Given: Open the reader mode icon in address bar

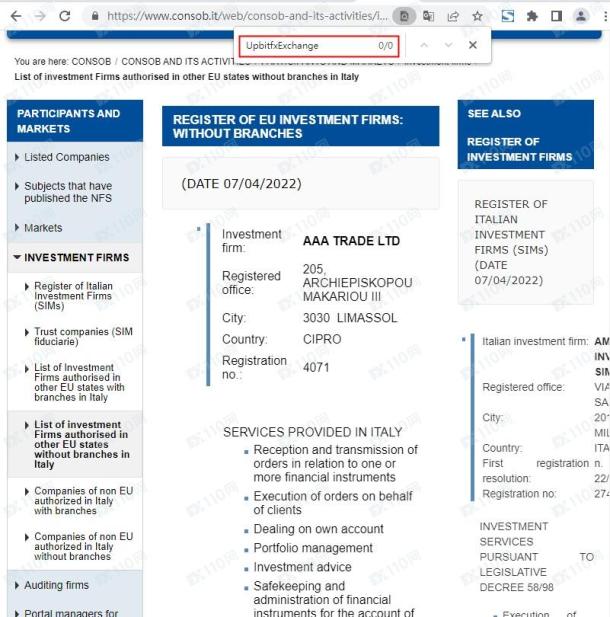Looking at the screenshot, I should point(404,16).
